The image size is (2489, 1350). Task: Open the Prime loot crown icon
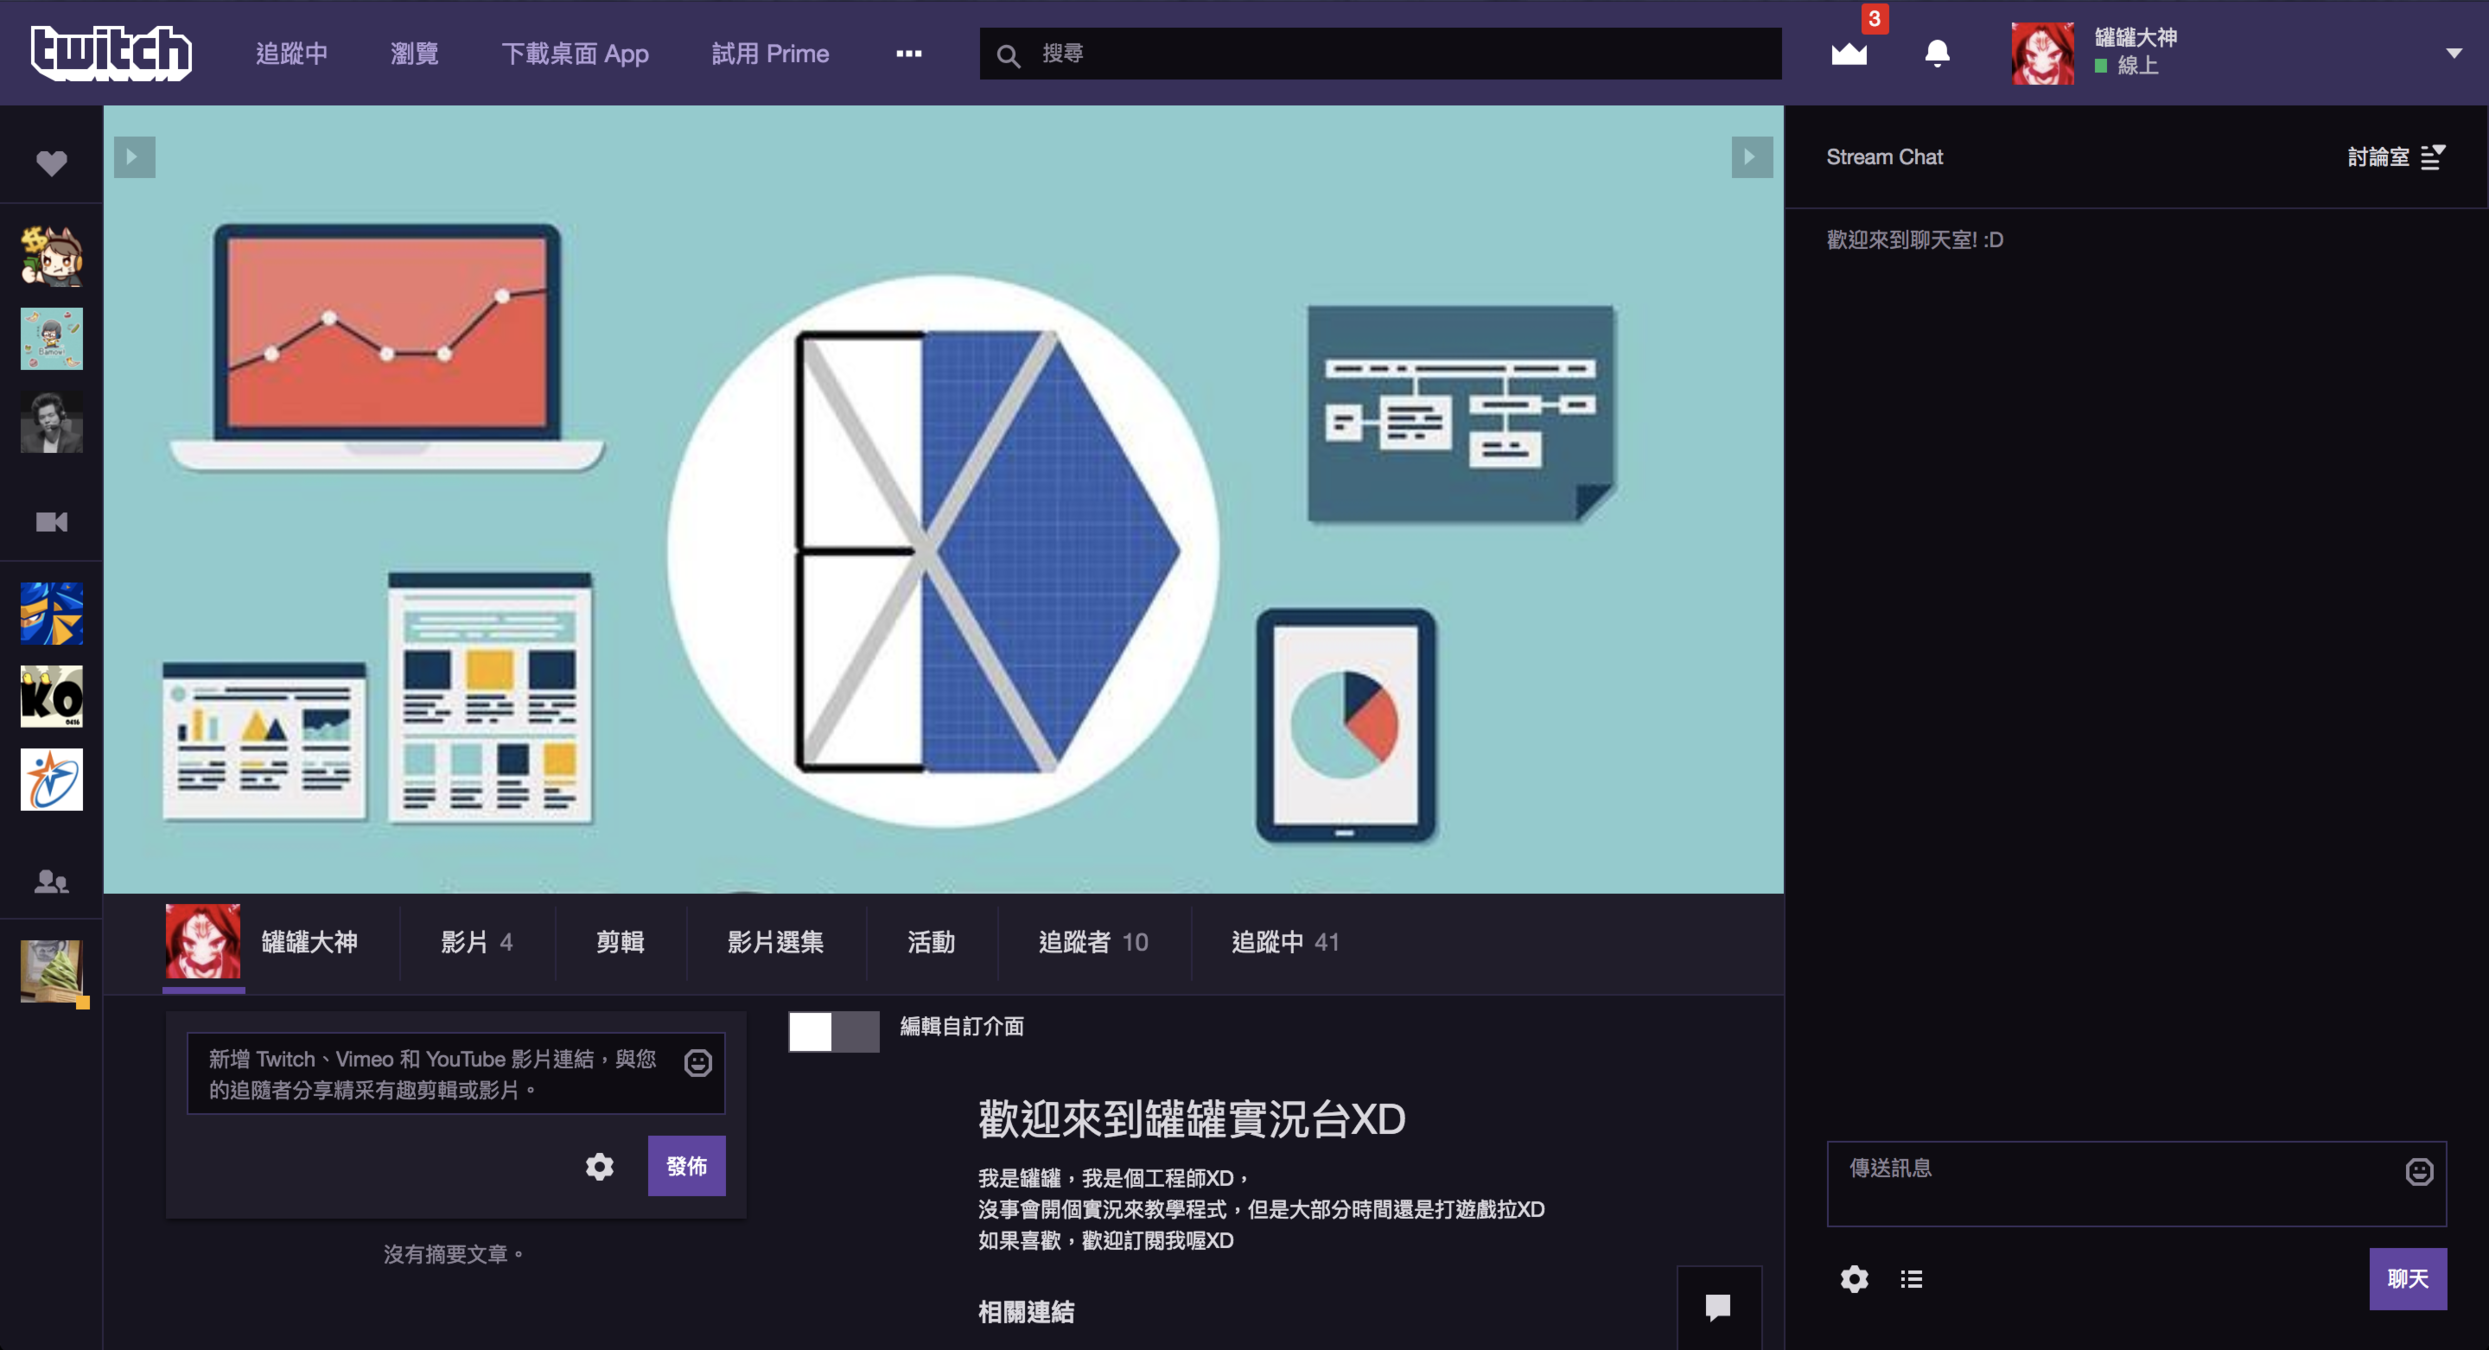tap(1849, 53)
